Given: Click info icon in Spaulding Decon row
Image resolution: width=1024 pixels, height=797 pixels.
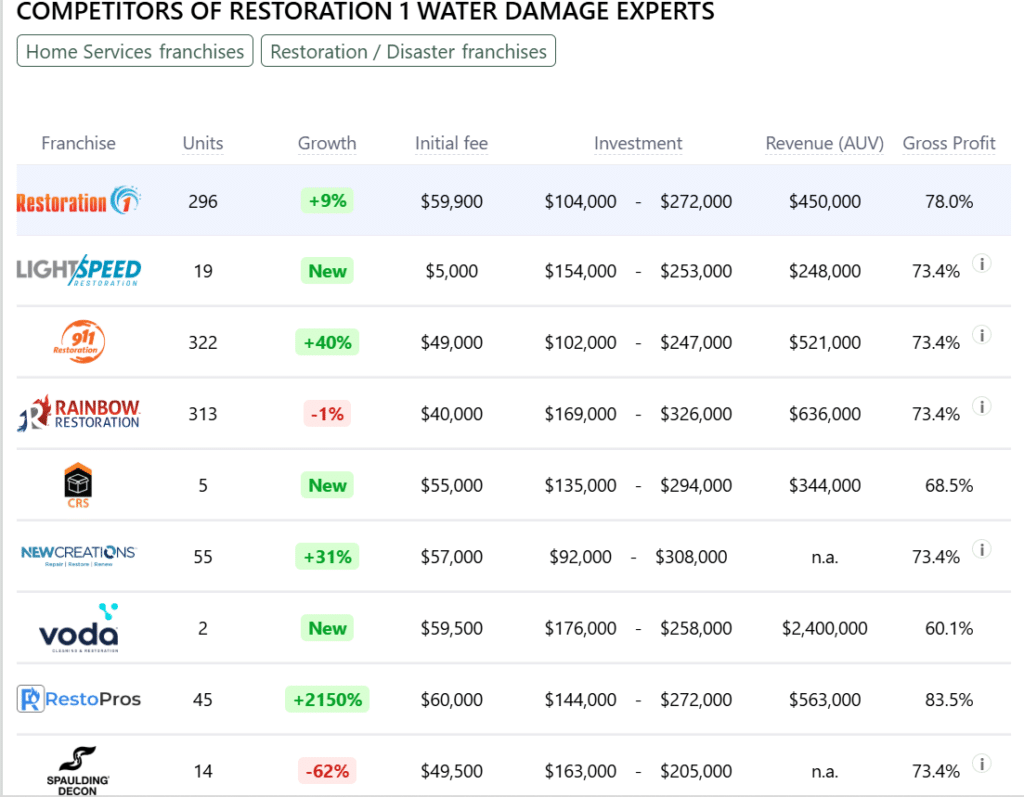Looking at the screenshot, I should pos(982,763).
